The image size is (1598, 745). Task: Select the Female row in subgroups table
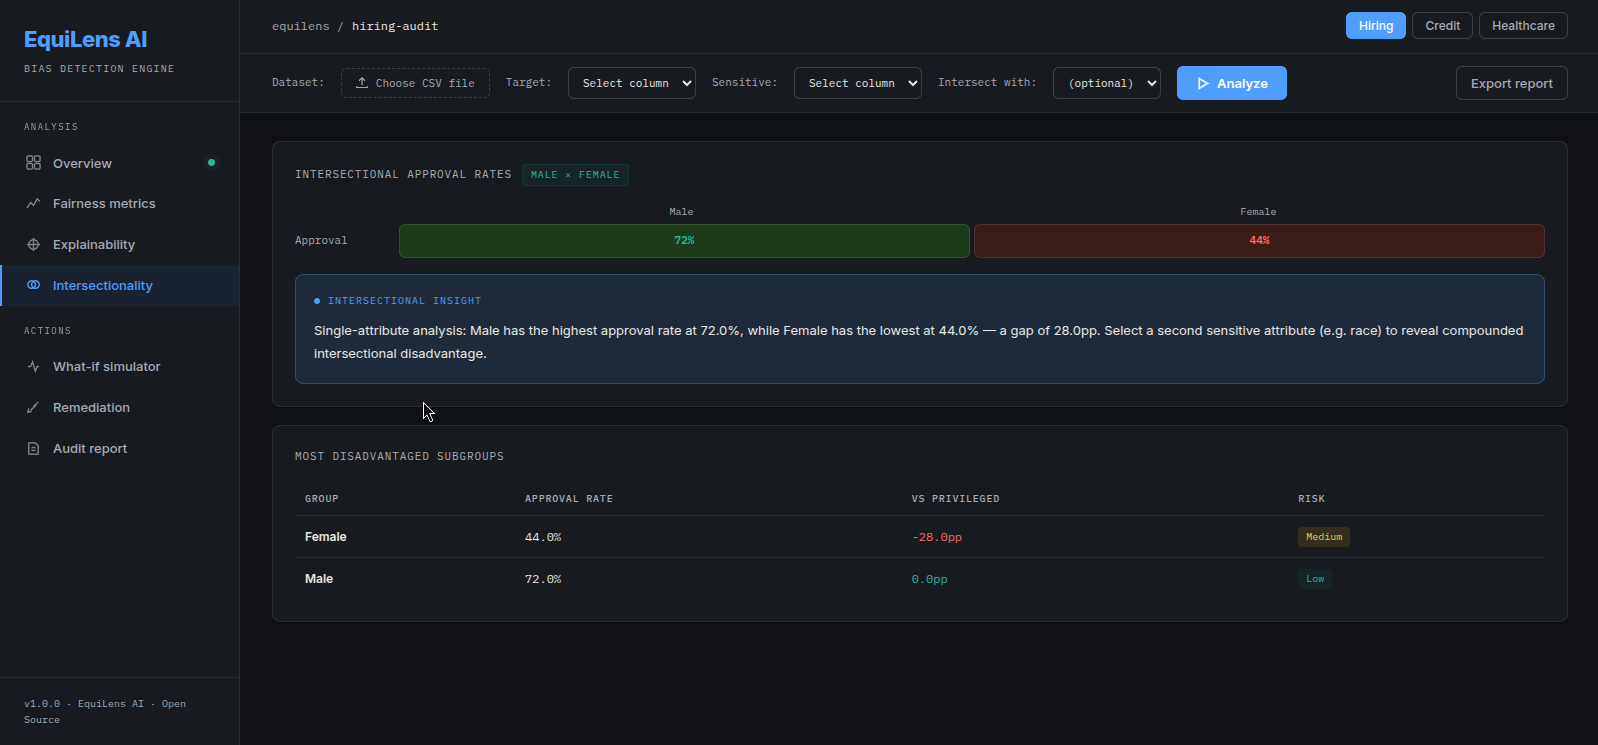pyautogui.click(x=920, y=537)
